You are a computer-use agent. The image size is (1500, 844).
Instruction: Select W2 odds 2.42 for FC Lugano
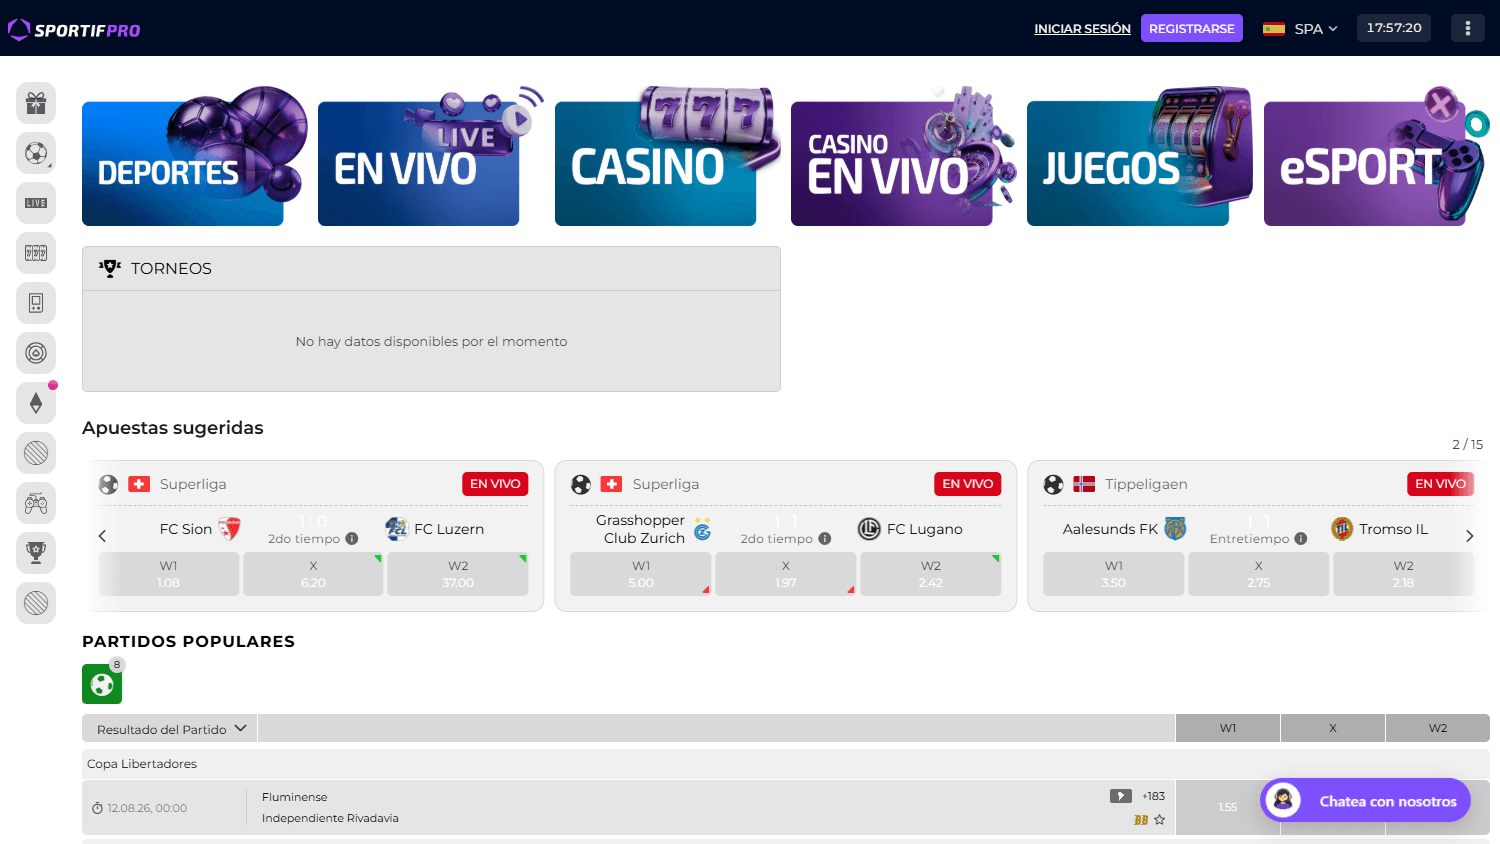point(931,574)
